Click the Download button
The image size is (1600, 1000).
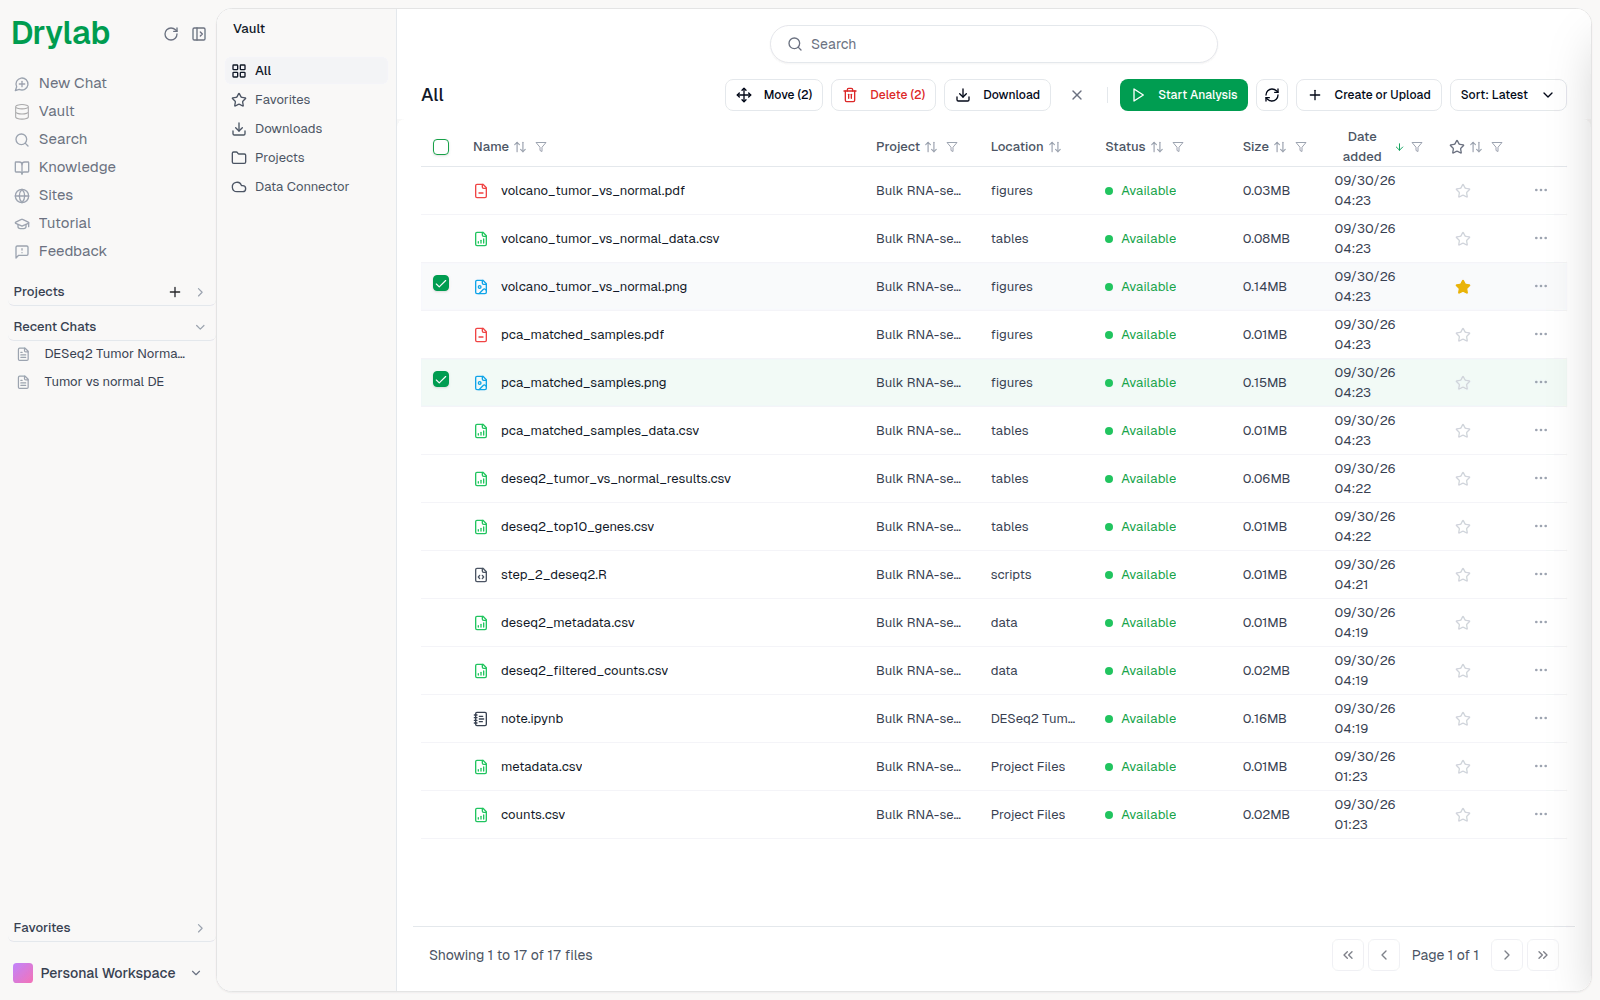pos(997,95)
